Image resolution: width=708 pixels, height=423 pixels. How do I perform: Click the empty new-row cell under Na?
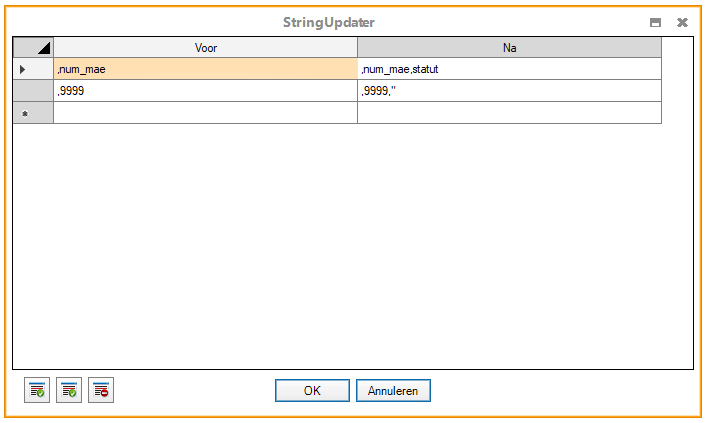pos(509,113)
